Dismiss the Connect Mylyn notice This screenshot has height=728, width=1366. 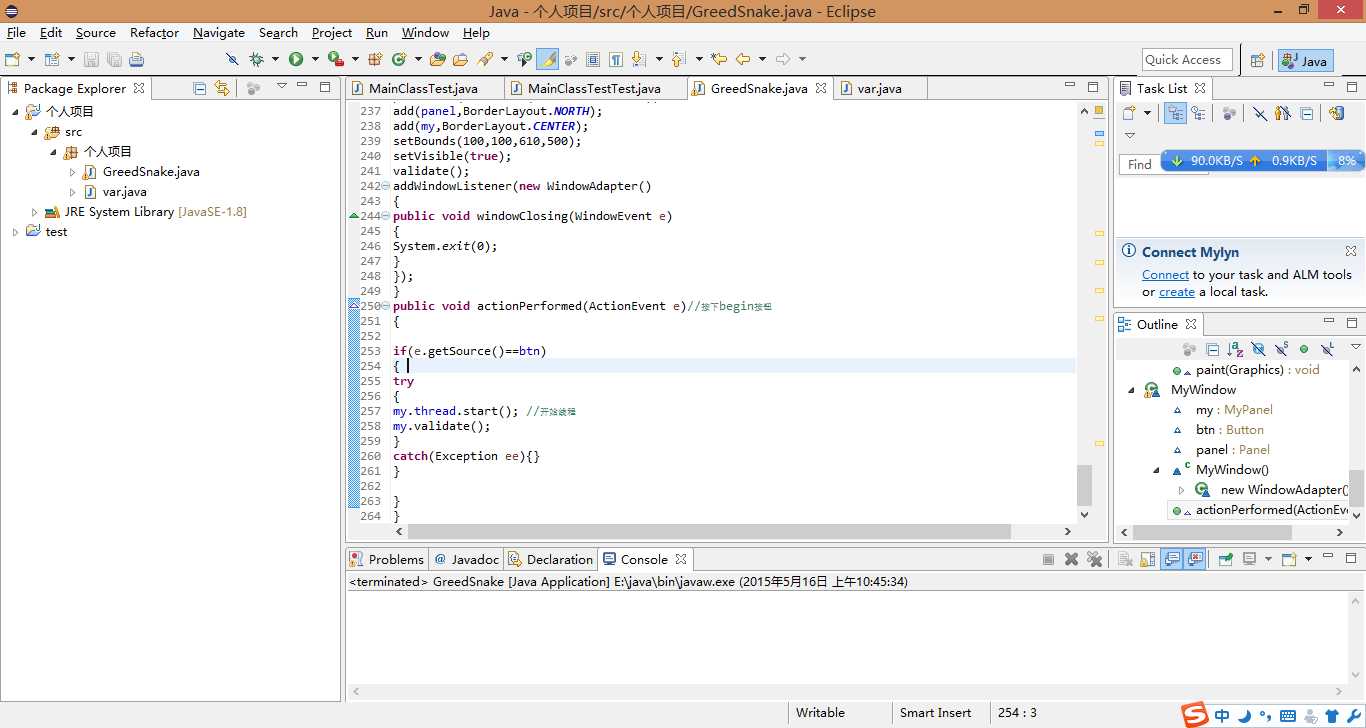pyautogui.click(x=1351, y=251)
